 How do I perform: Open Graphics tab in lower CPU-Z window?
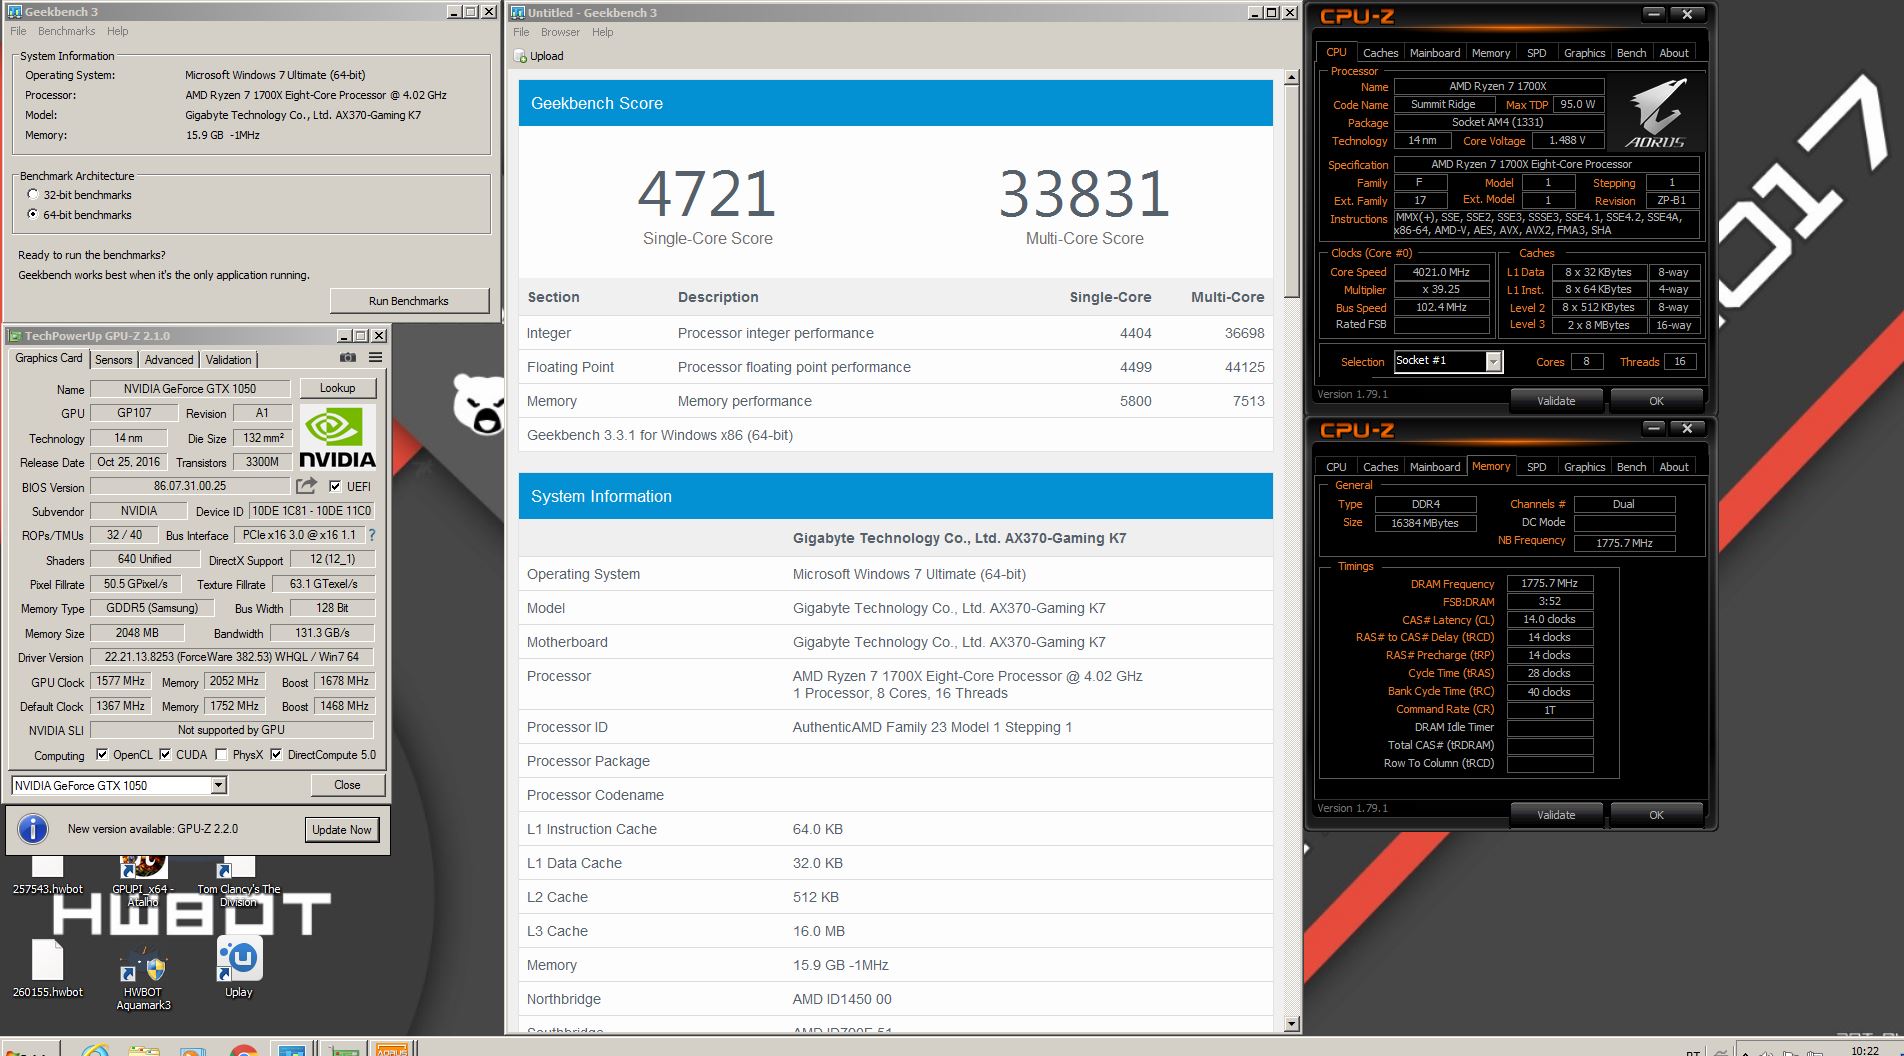(1584, 467)
